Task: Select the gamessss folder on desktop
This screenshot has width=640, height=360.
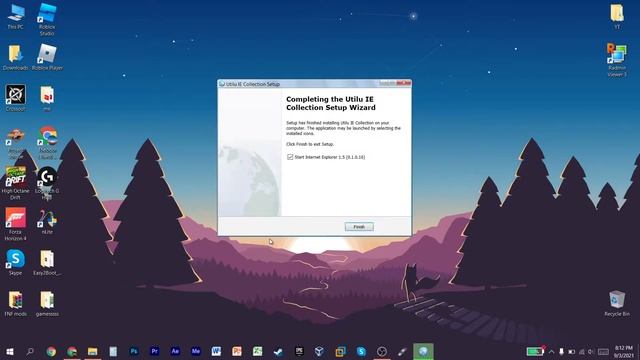Action: click(x=47, y=303)
